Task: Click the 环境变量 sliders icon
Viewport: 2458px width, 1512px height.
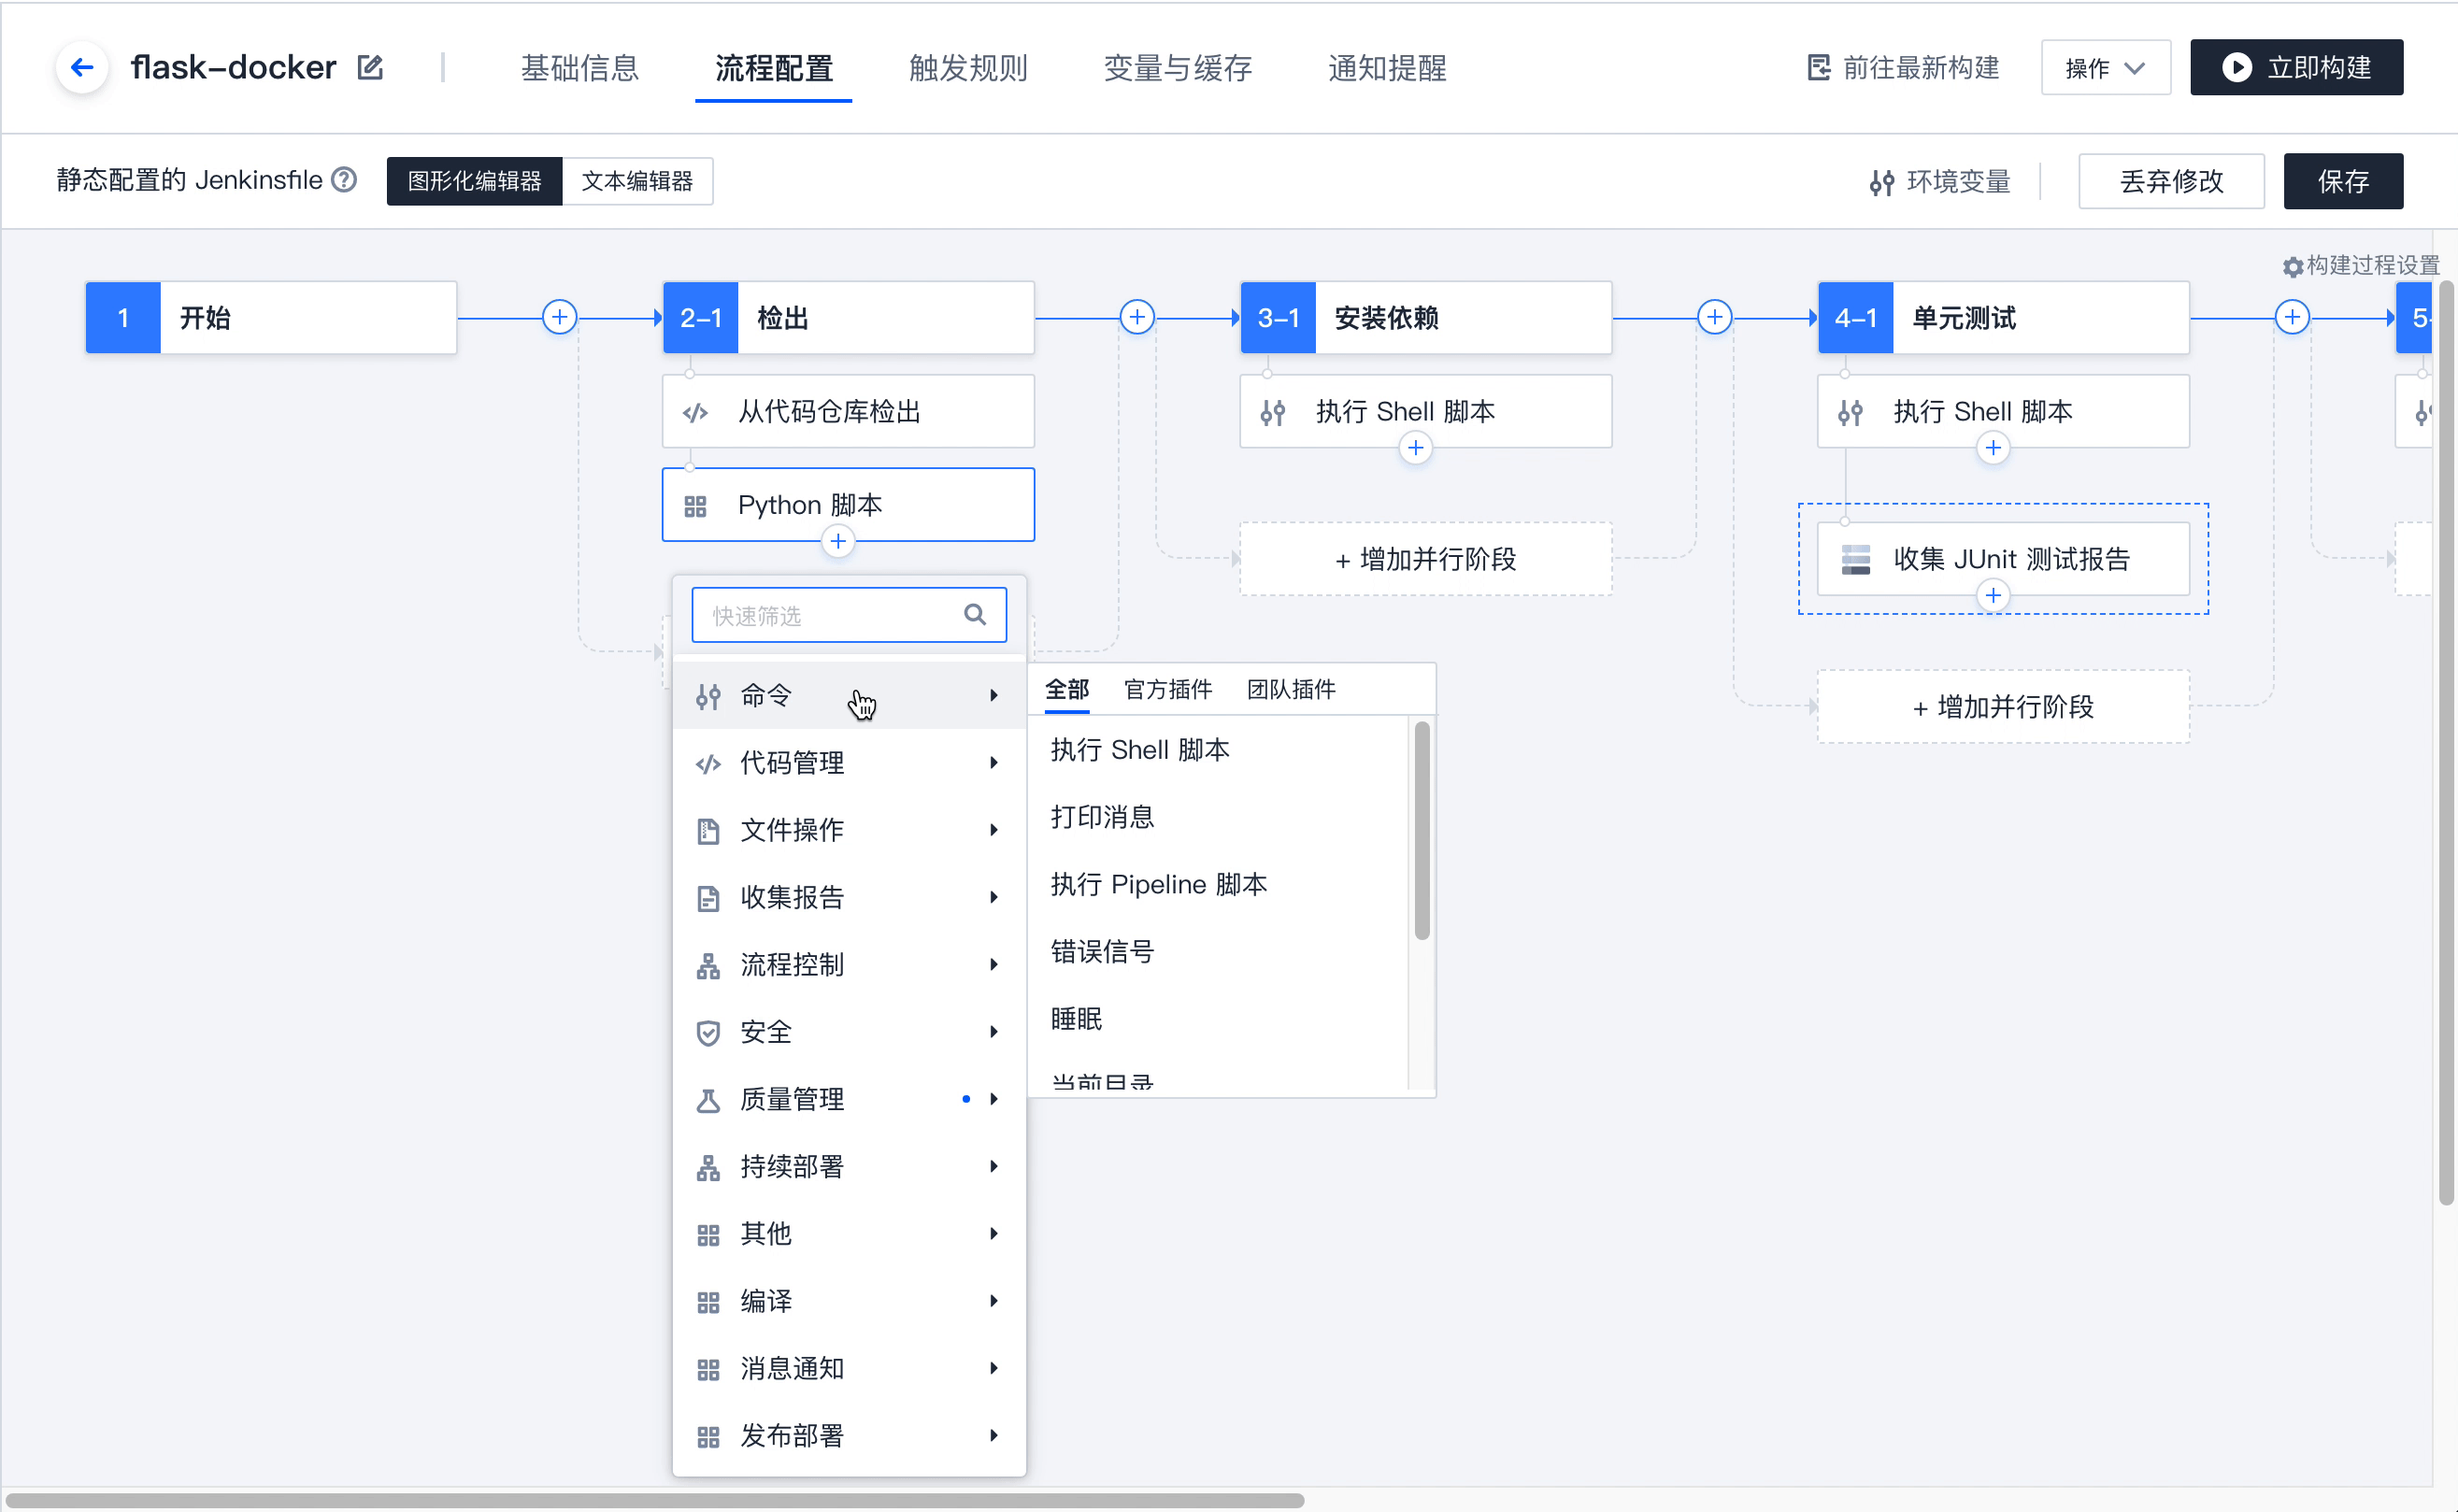Action: [x=1882, y=182]
